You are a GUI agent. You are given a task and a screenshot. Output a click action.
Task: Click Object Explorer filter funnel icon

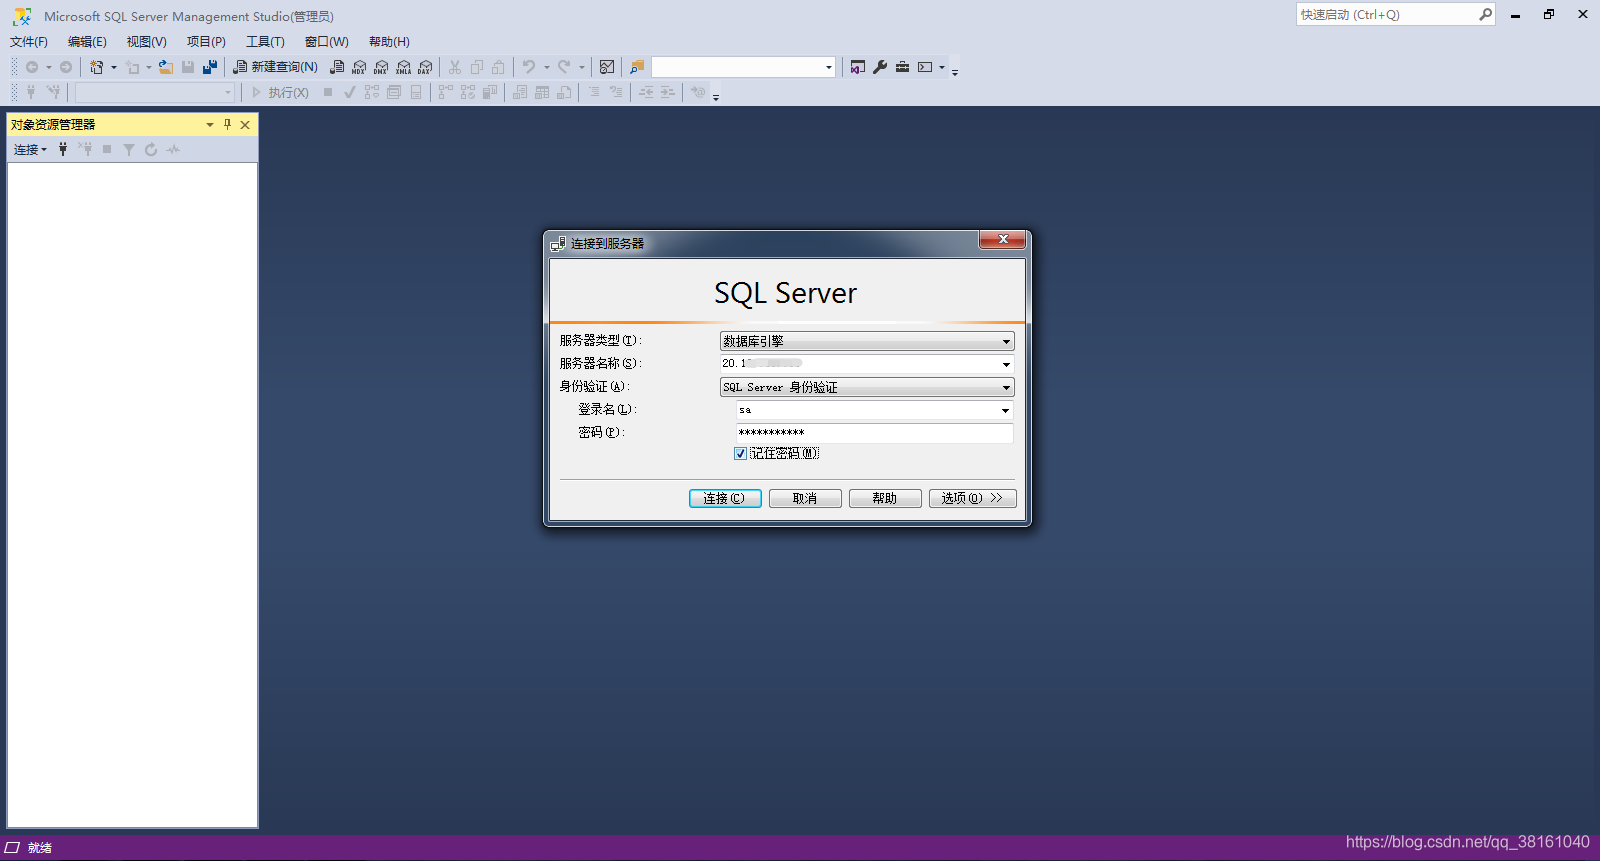[x=129, y=149]
